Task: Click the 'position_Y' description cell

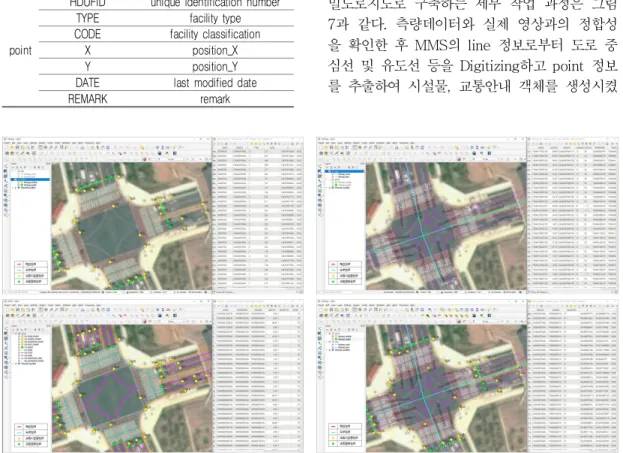Action: point(215,67)
